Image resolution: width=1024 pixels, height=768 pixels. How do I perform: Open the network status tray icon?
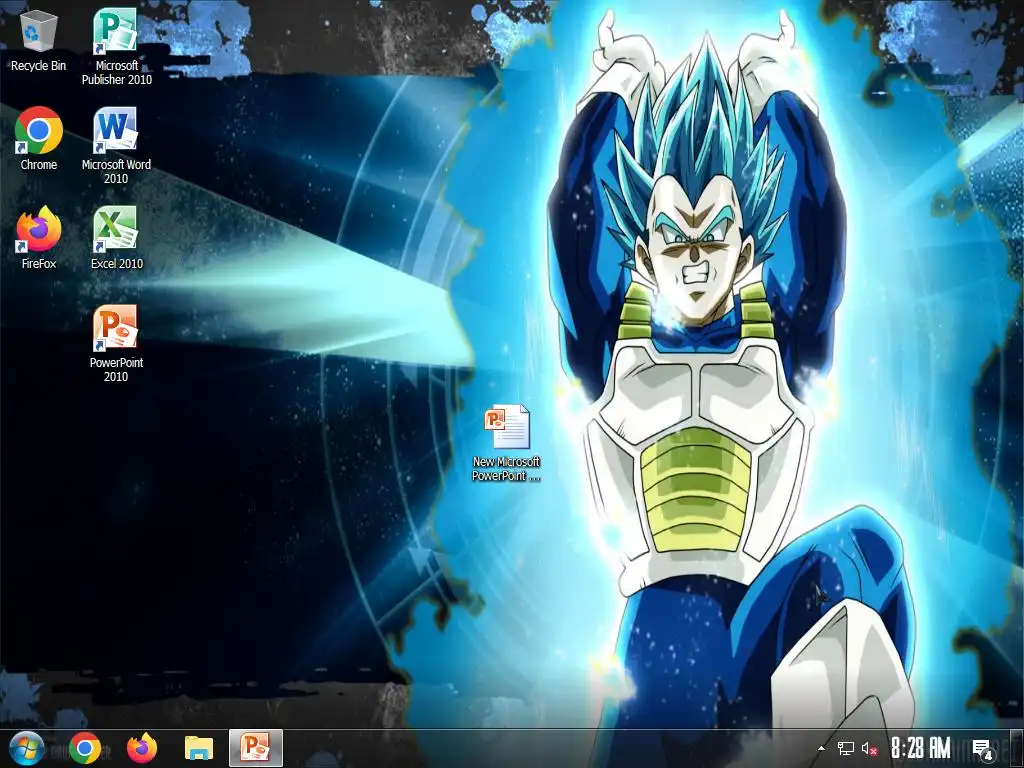[x=846, y=748]
